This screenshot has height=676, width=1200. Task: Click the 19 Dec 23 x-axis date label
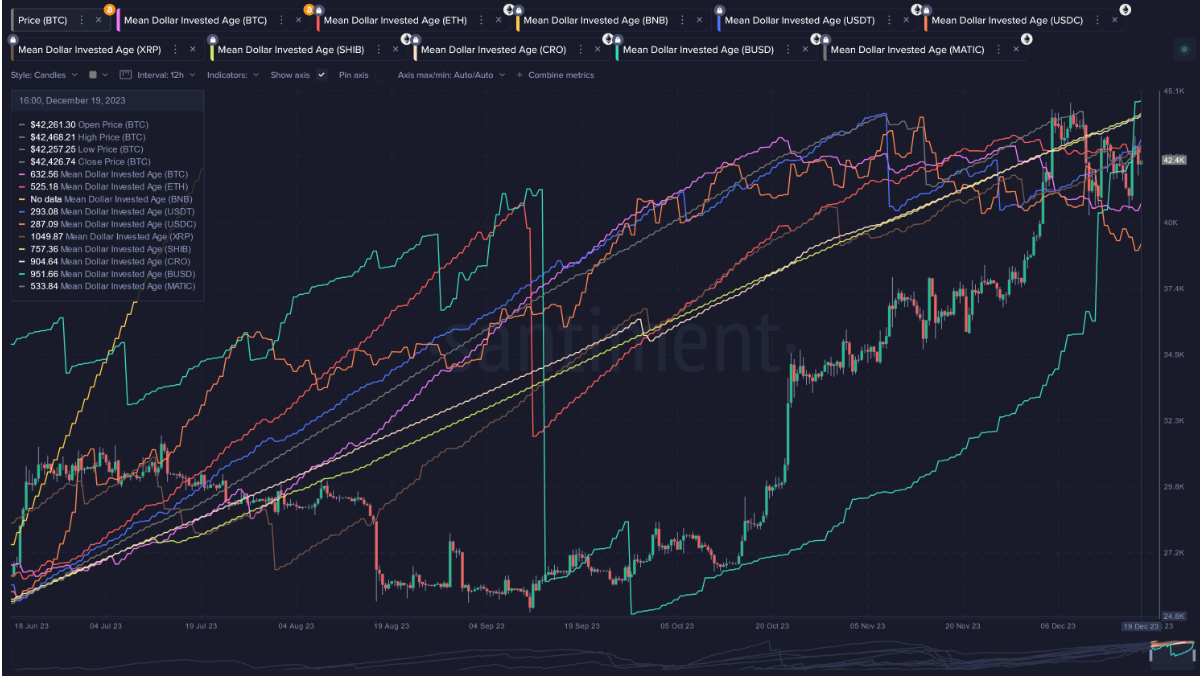click(x=1142, y=626)
